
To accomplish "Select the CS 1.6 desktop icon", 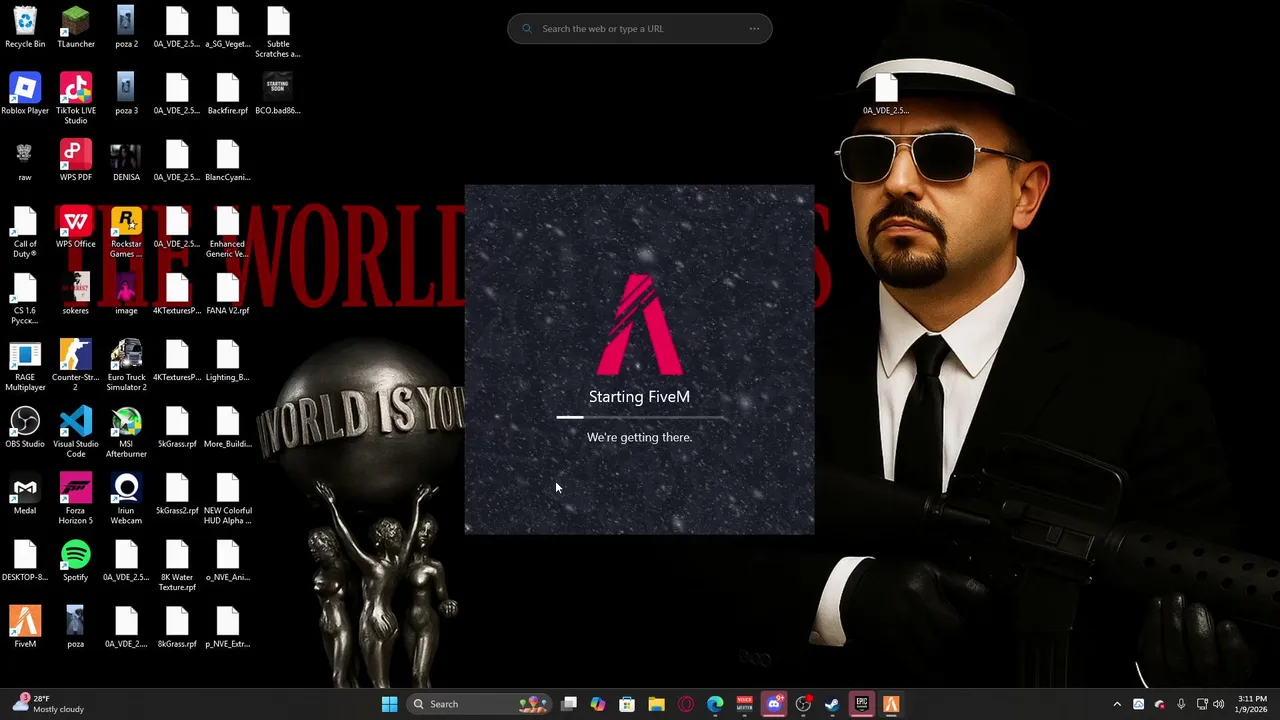I will pos(25,300).
